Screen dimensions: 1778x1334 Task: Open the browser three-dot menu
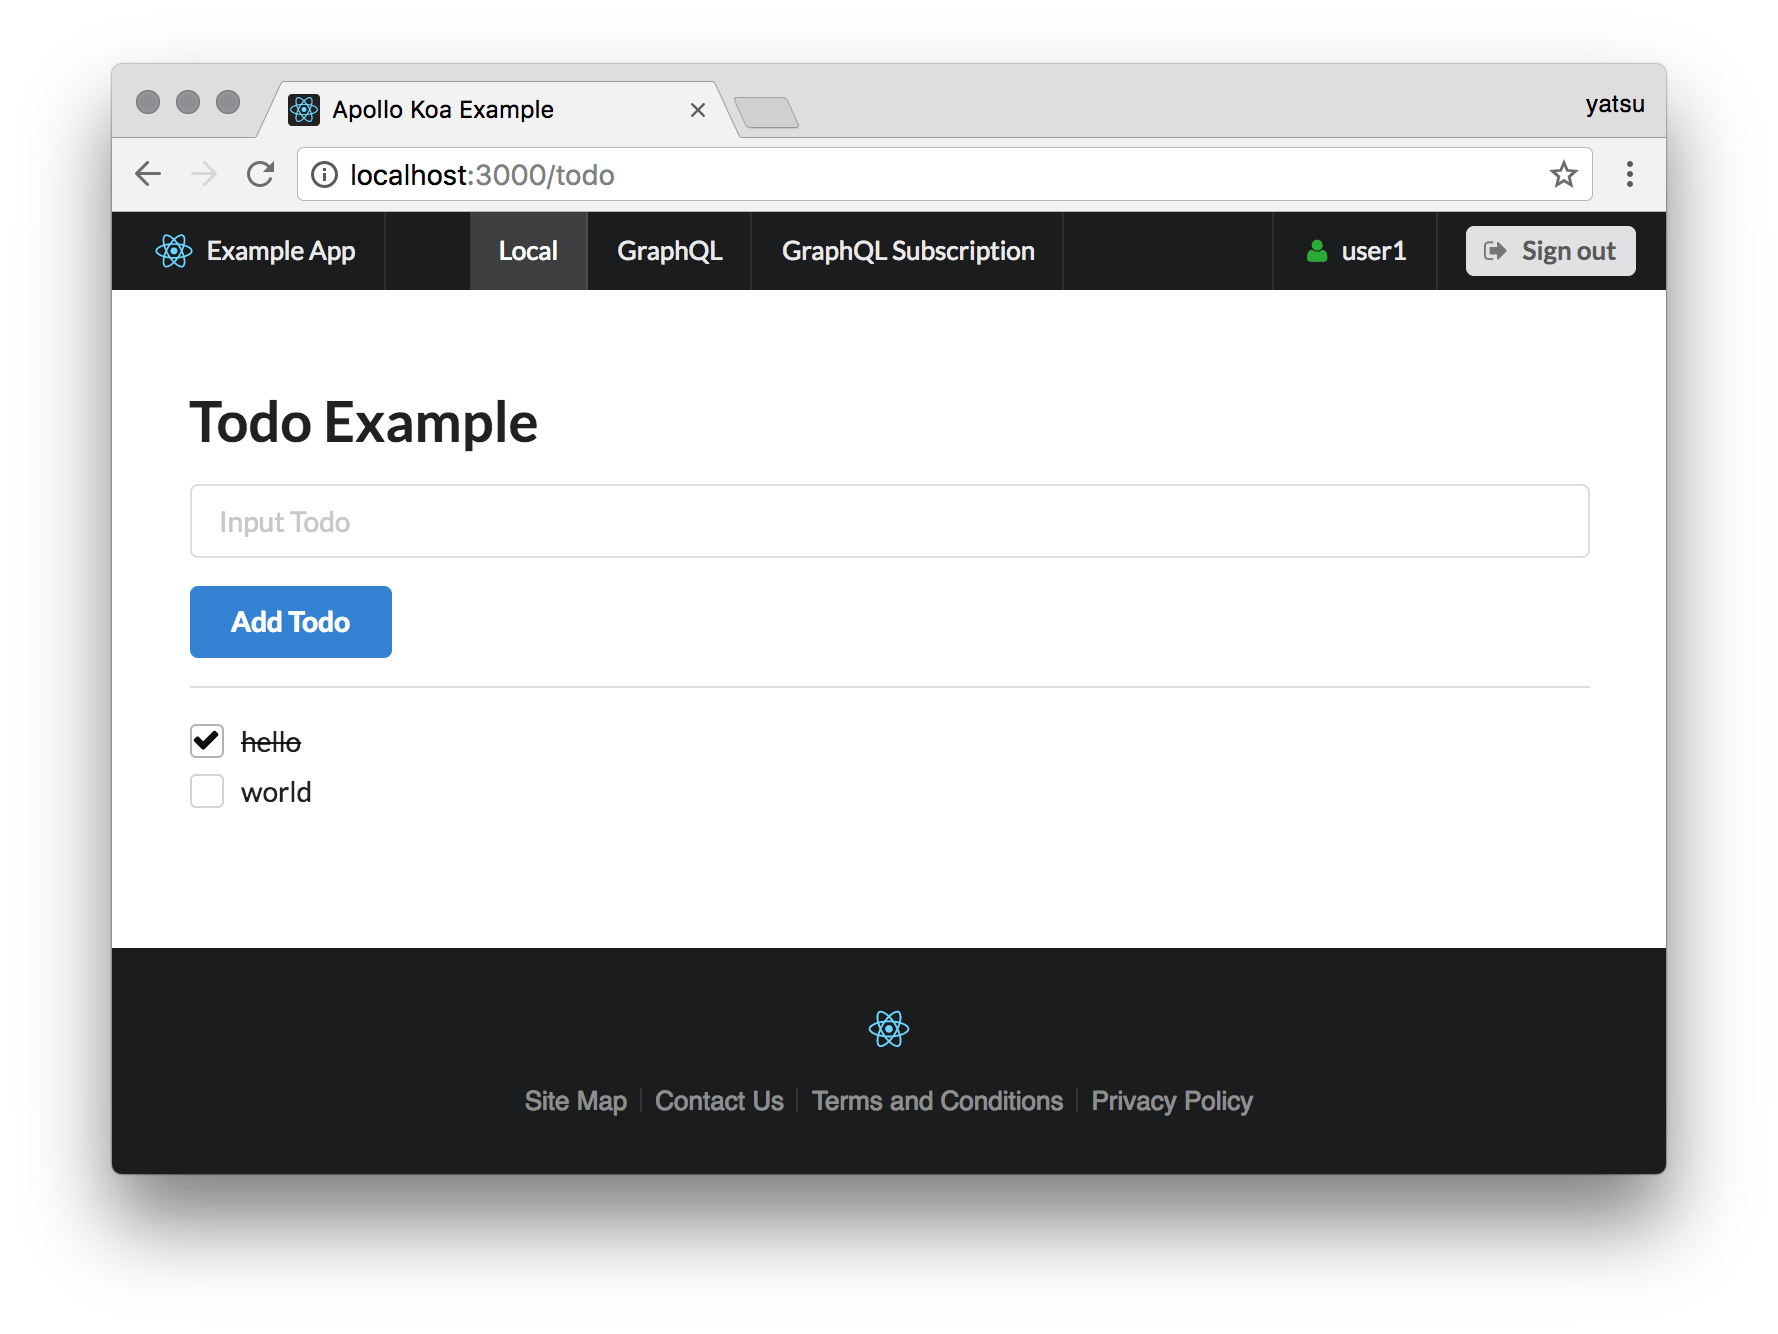tap(1629, 174)
